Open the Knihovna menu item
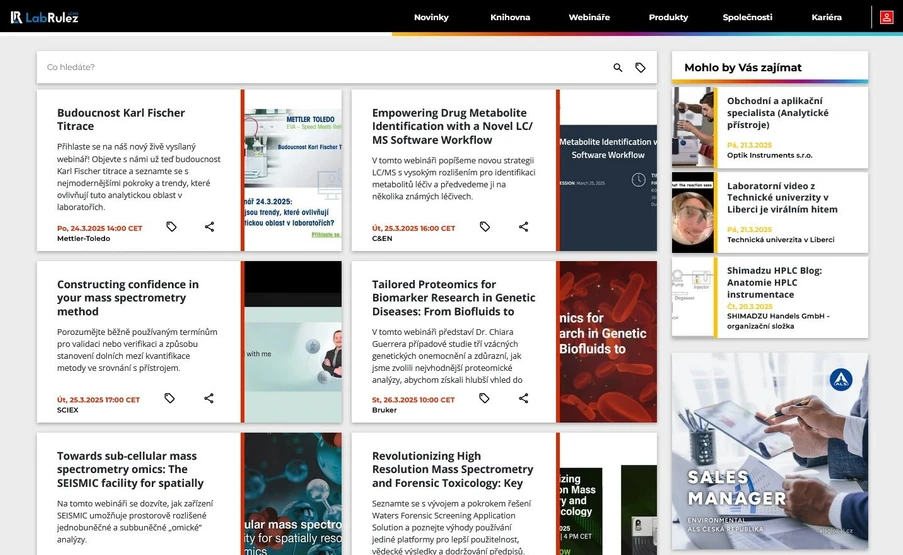This screenshot has width=903, height=555. (510, 17)
